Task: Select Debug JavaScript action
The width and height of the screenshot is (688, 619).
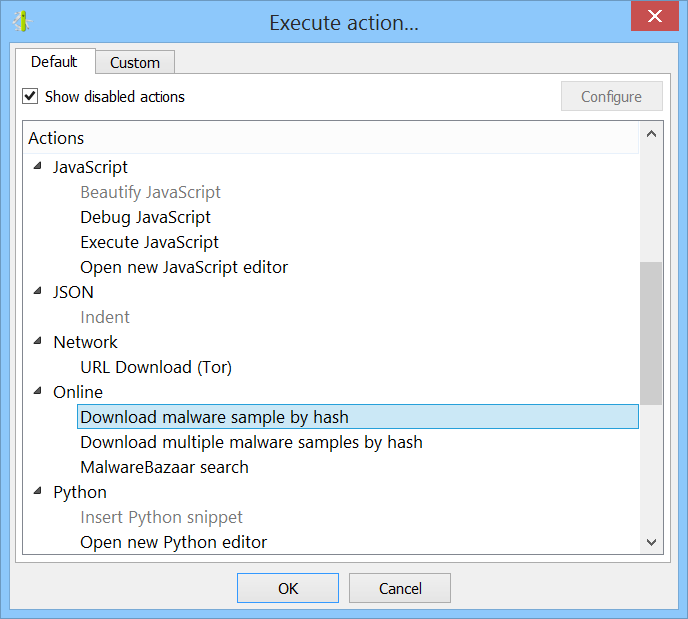Action: coord(145,217)
